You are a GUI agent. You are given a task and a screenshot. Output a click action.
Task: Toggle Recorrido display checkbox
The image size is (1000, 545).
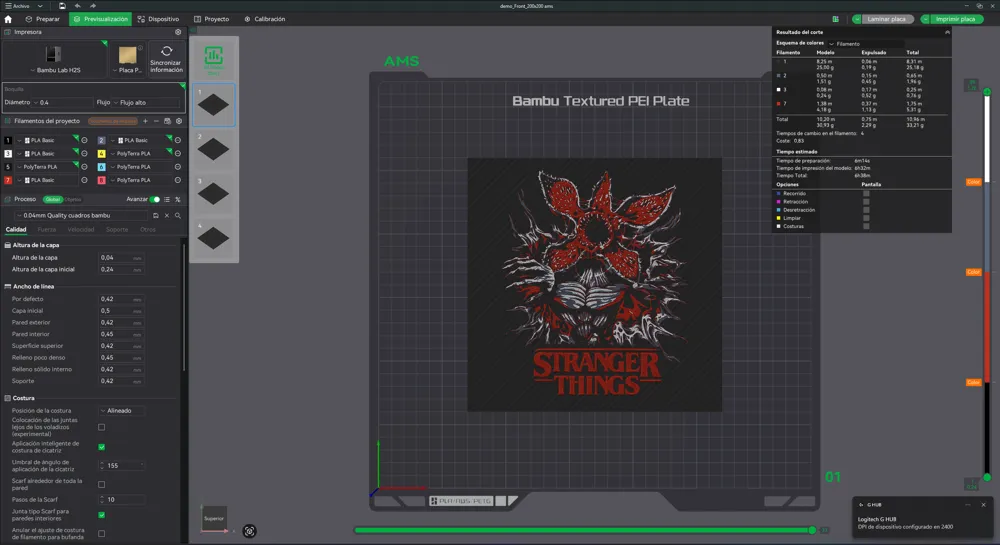[x=866, y=193]
